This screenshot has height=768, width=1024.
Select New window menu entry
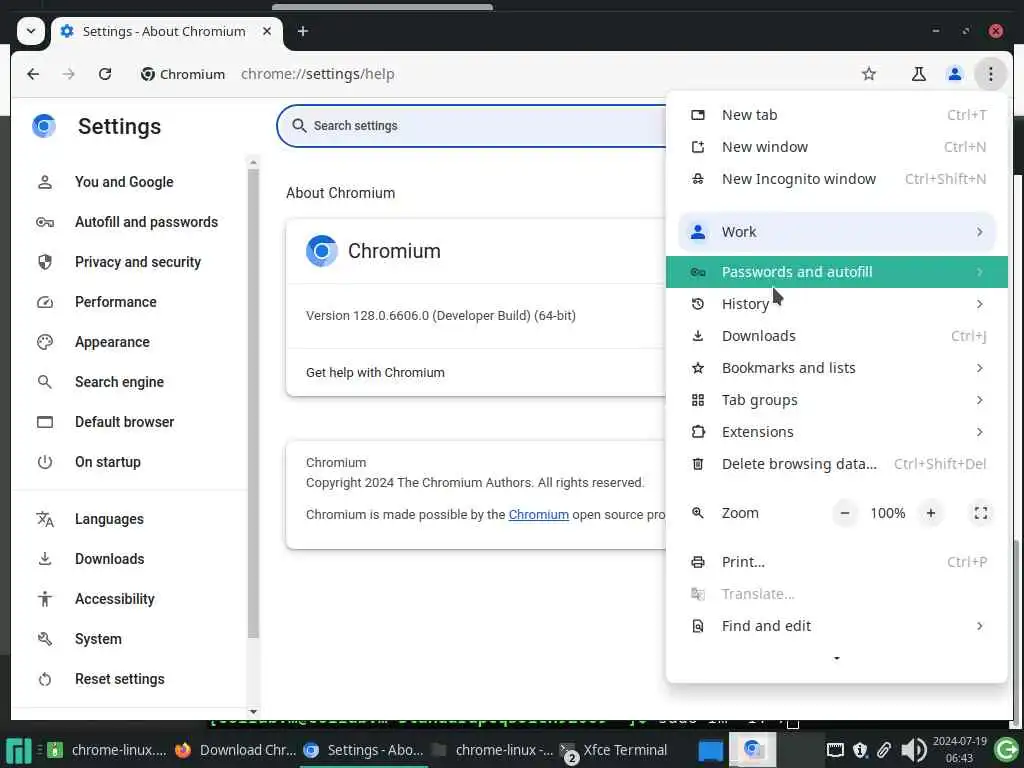coord(837,147)
